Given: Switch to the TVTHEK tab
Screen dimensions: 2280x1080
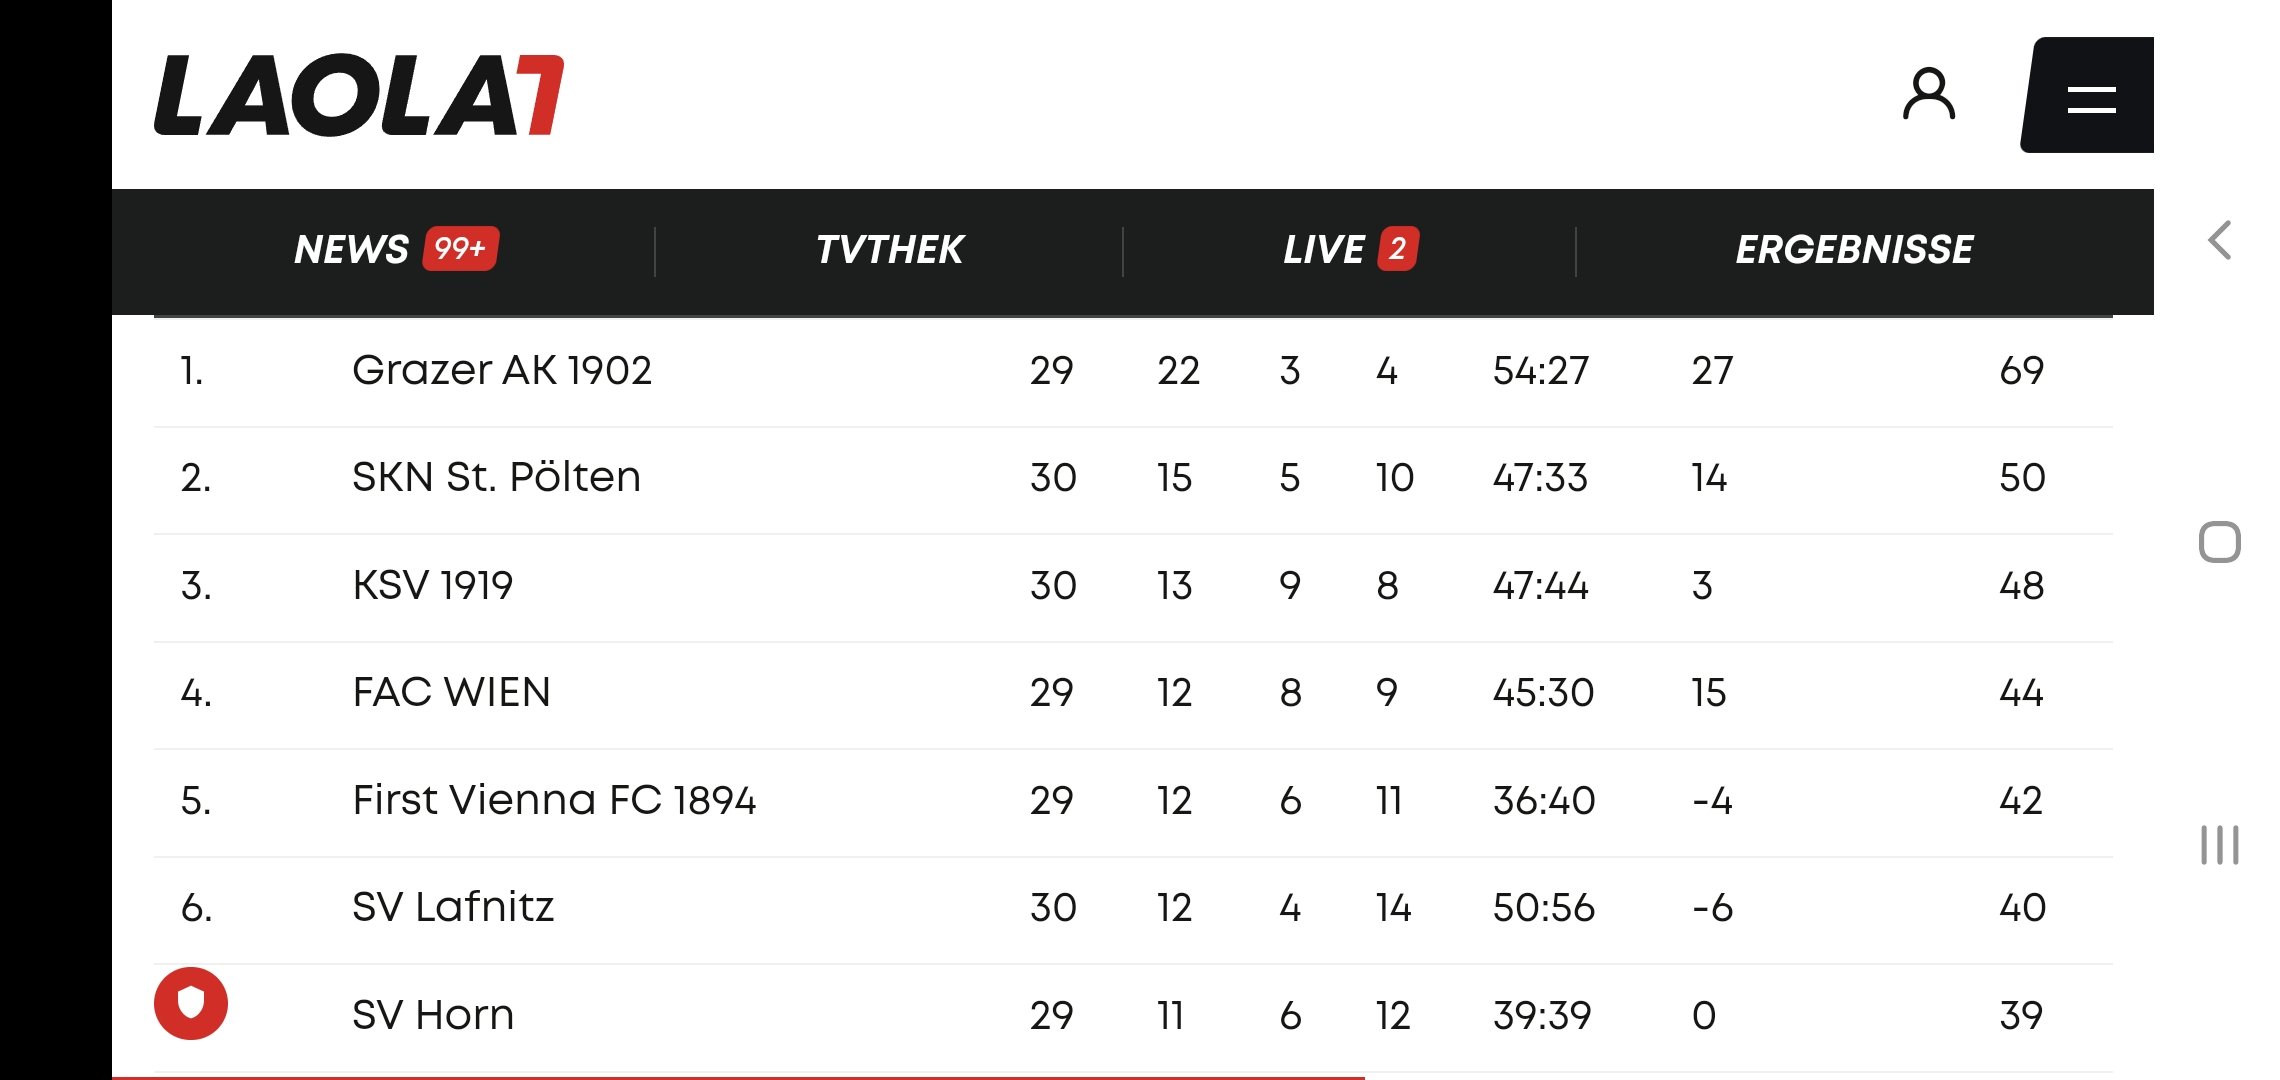Looking at the screenshot, I should [889, 249].
